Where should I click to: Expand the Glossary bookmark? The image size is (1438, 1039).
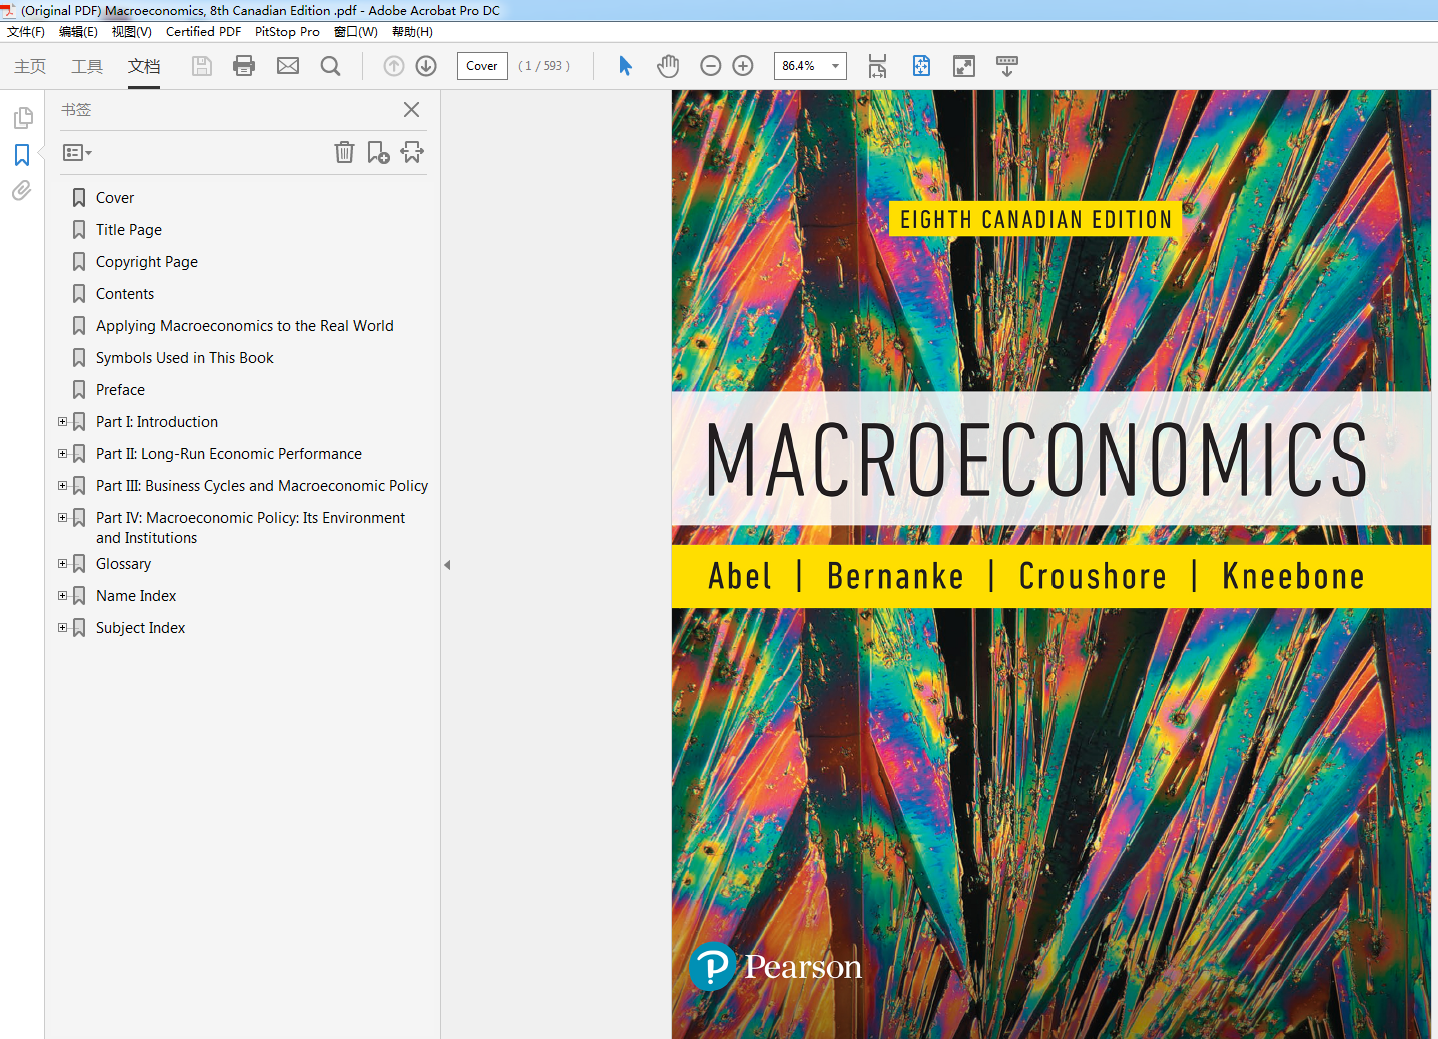coord(63,564)
